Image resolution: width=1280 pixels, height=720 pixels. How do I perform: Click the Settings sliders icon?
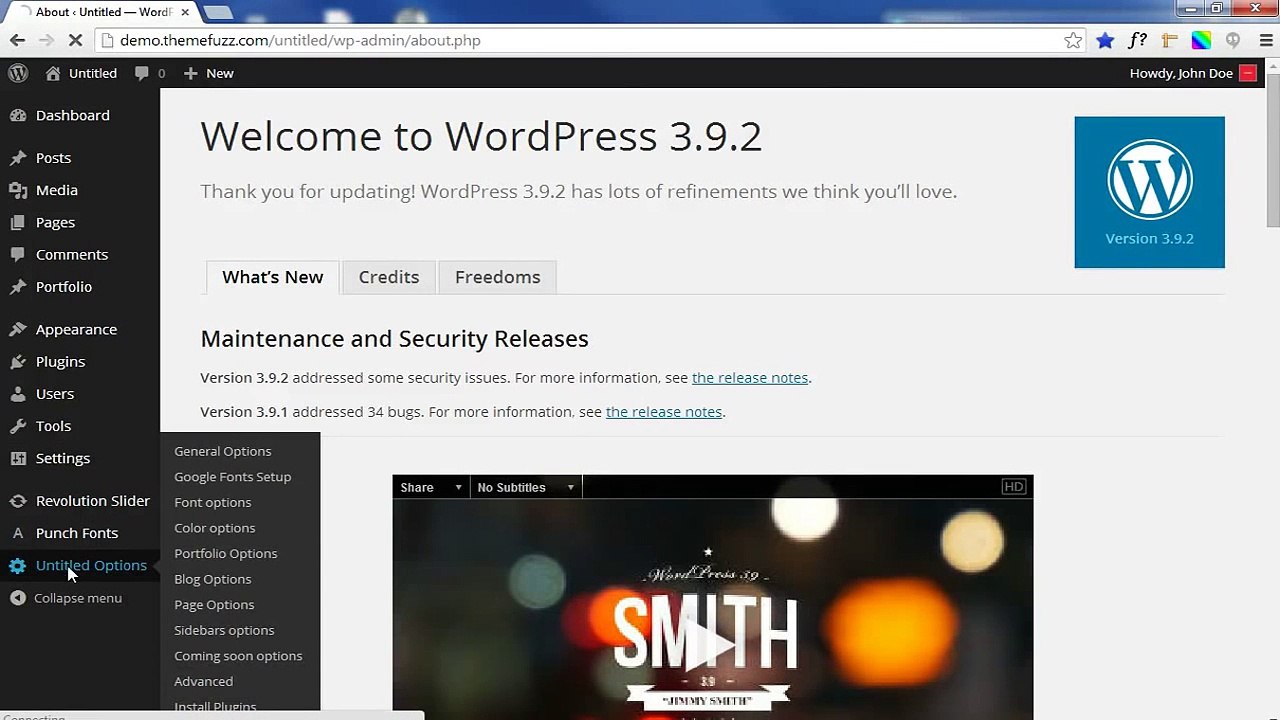click(18, 458)
